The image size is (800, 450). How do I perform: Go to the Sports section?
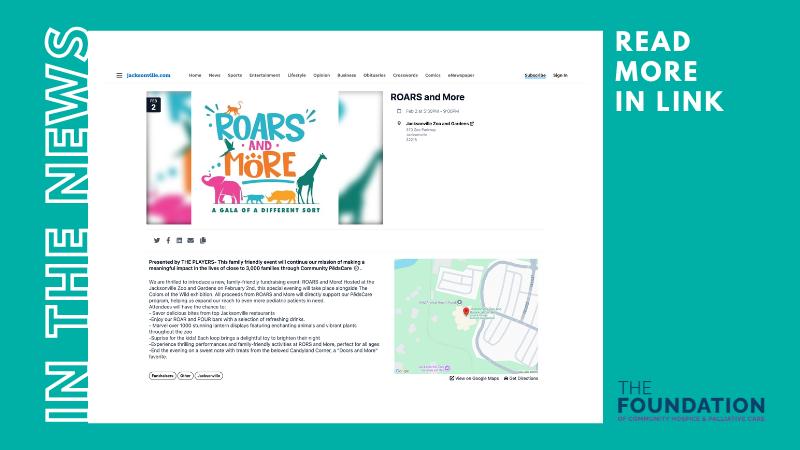[235, 76]
